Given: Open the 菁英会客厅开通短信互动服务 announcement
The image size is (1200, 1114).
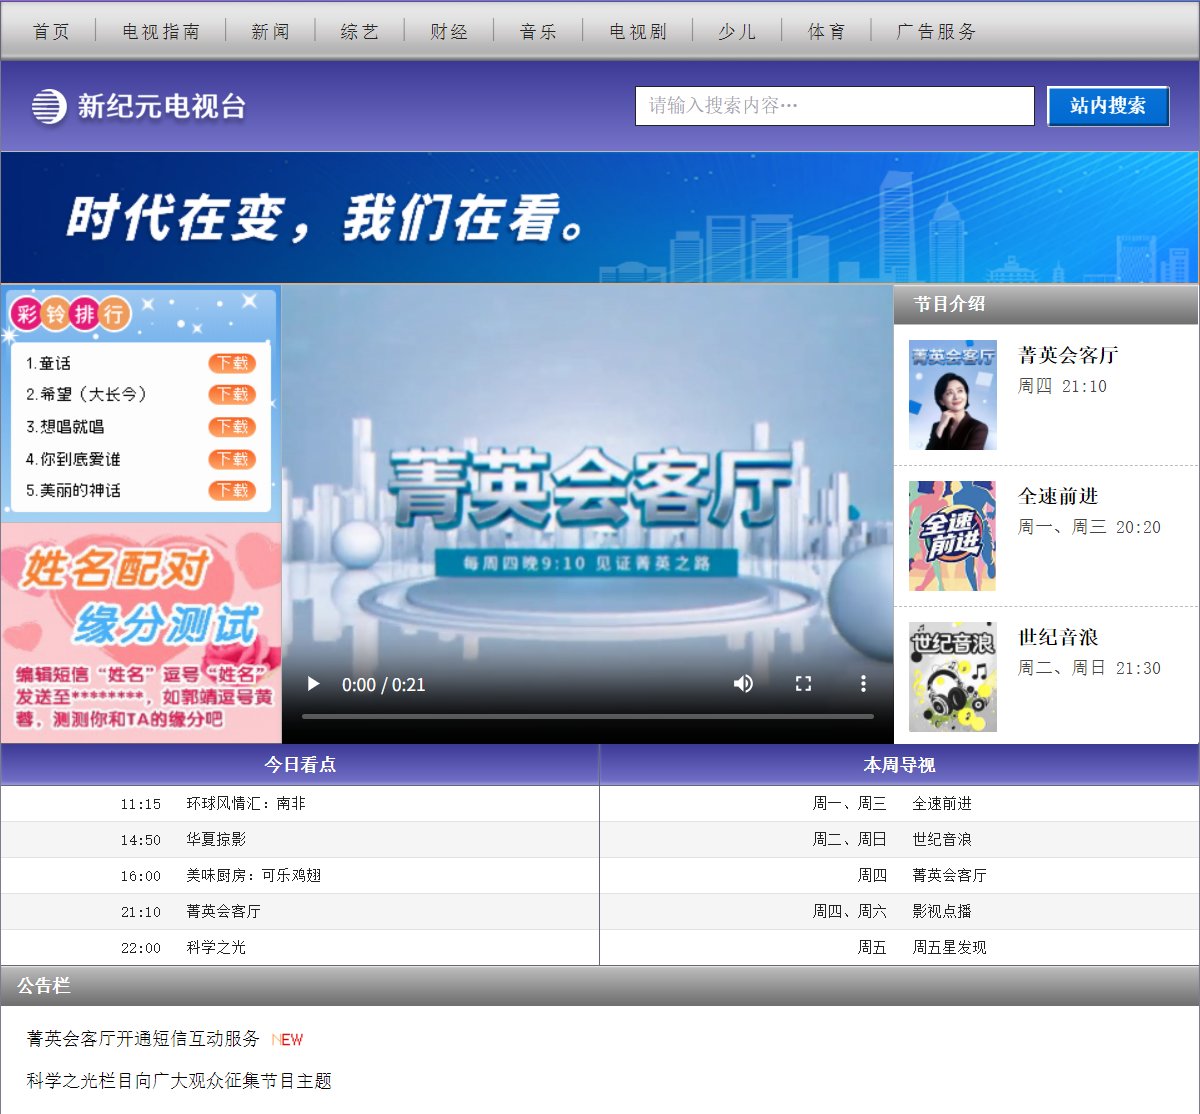Looking at the screenshot, I should (143, 1039).
